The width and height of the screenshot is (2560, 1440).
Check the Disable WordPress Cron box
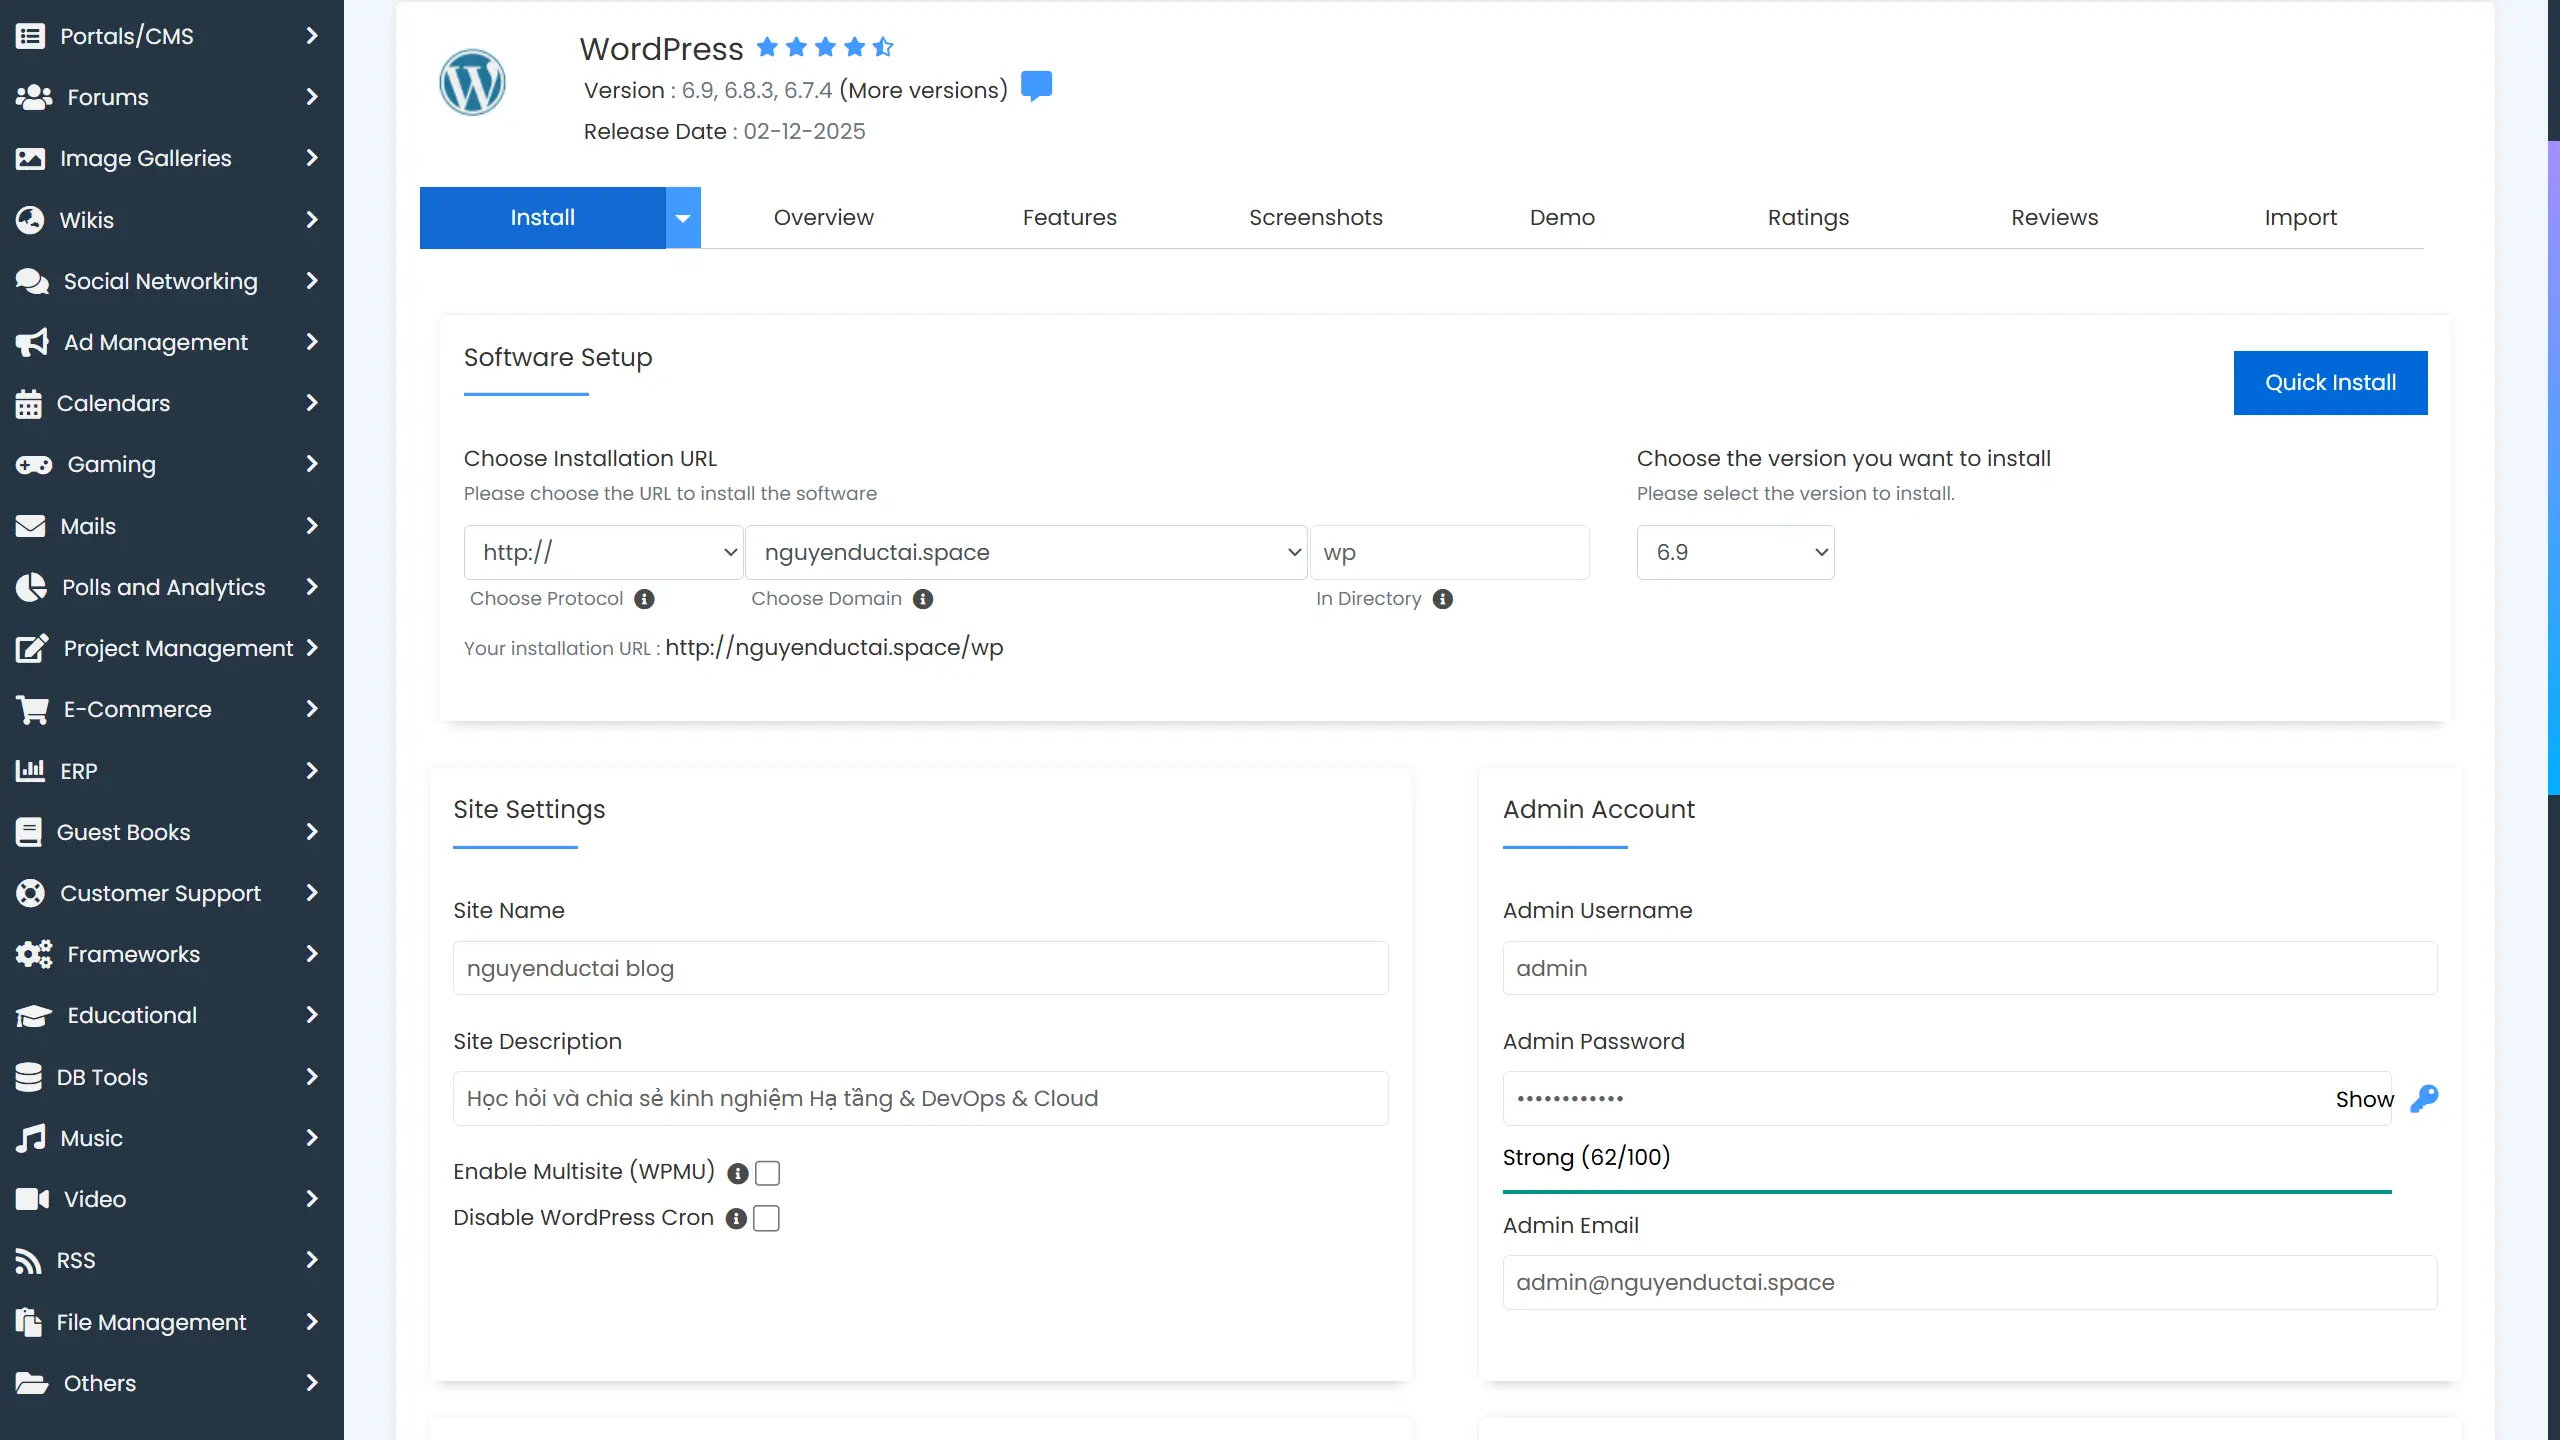coord(766,1219)
